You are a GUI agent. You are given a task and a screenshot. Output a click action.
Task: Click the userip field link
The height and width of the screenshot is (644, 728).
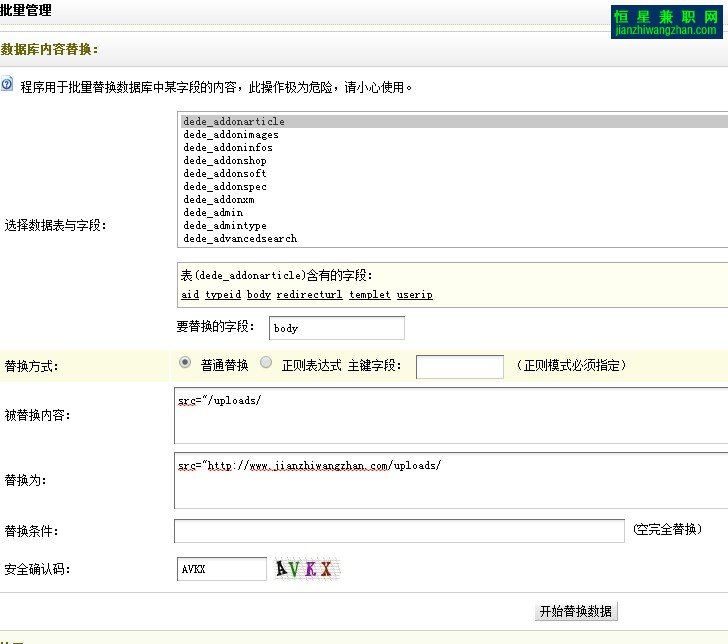coord(415,295)
